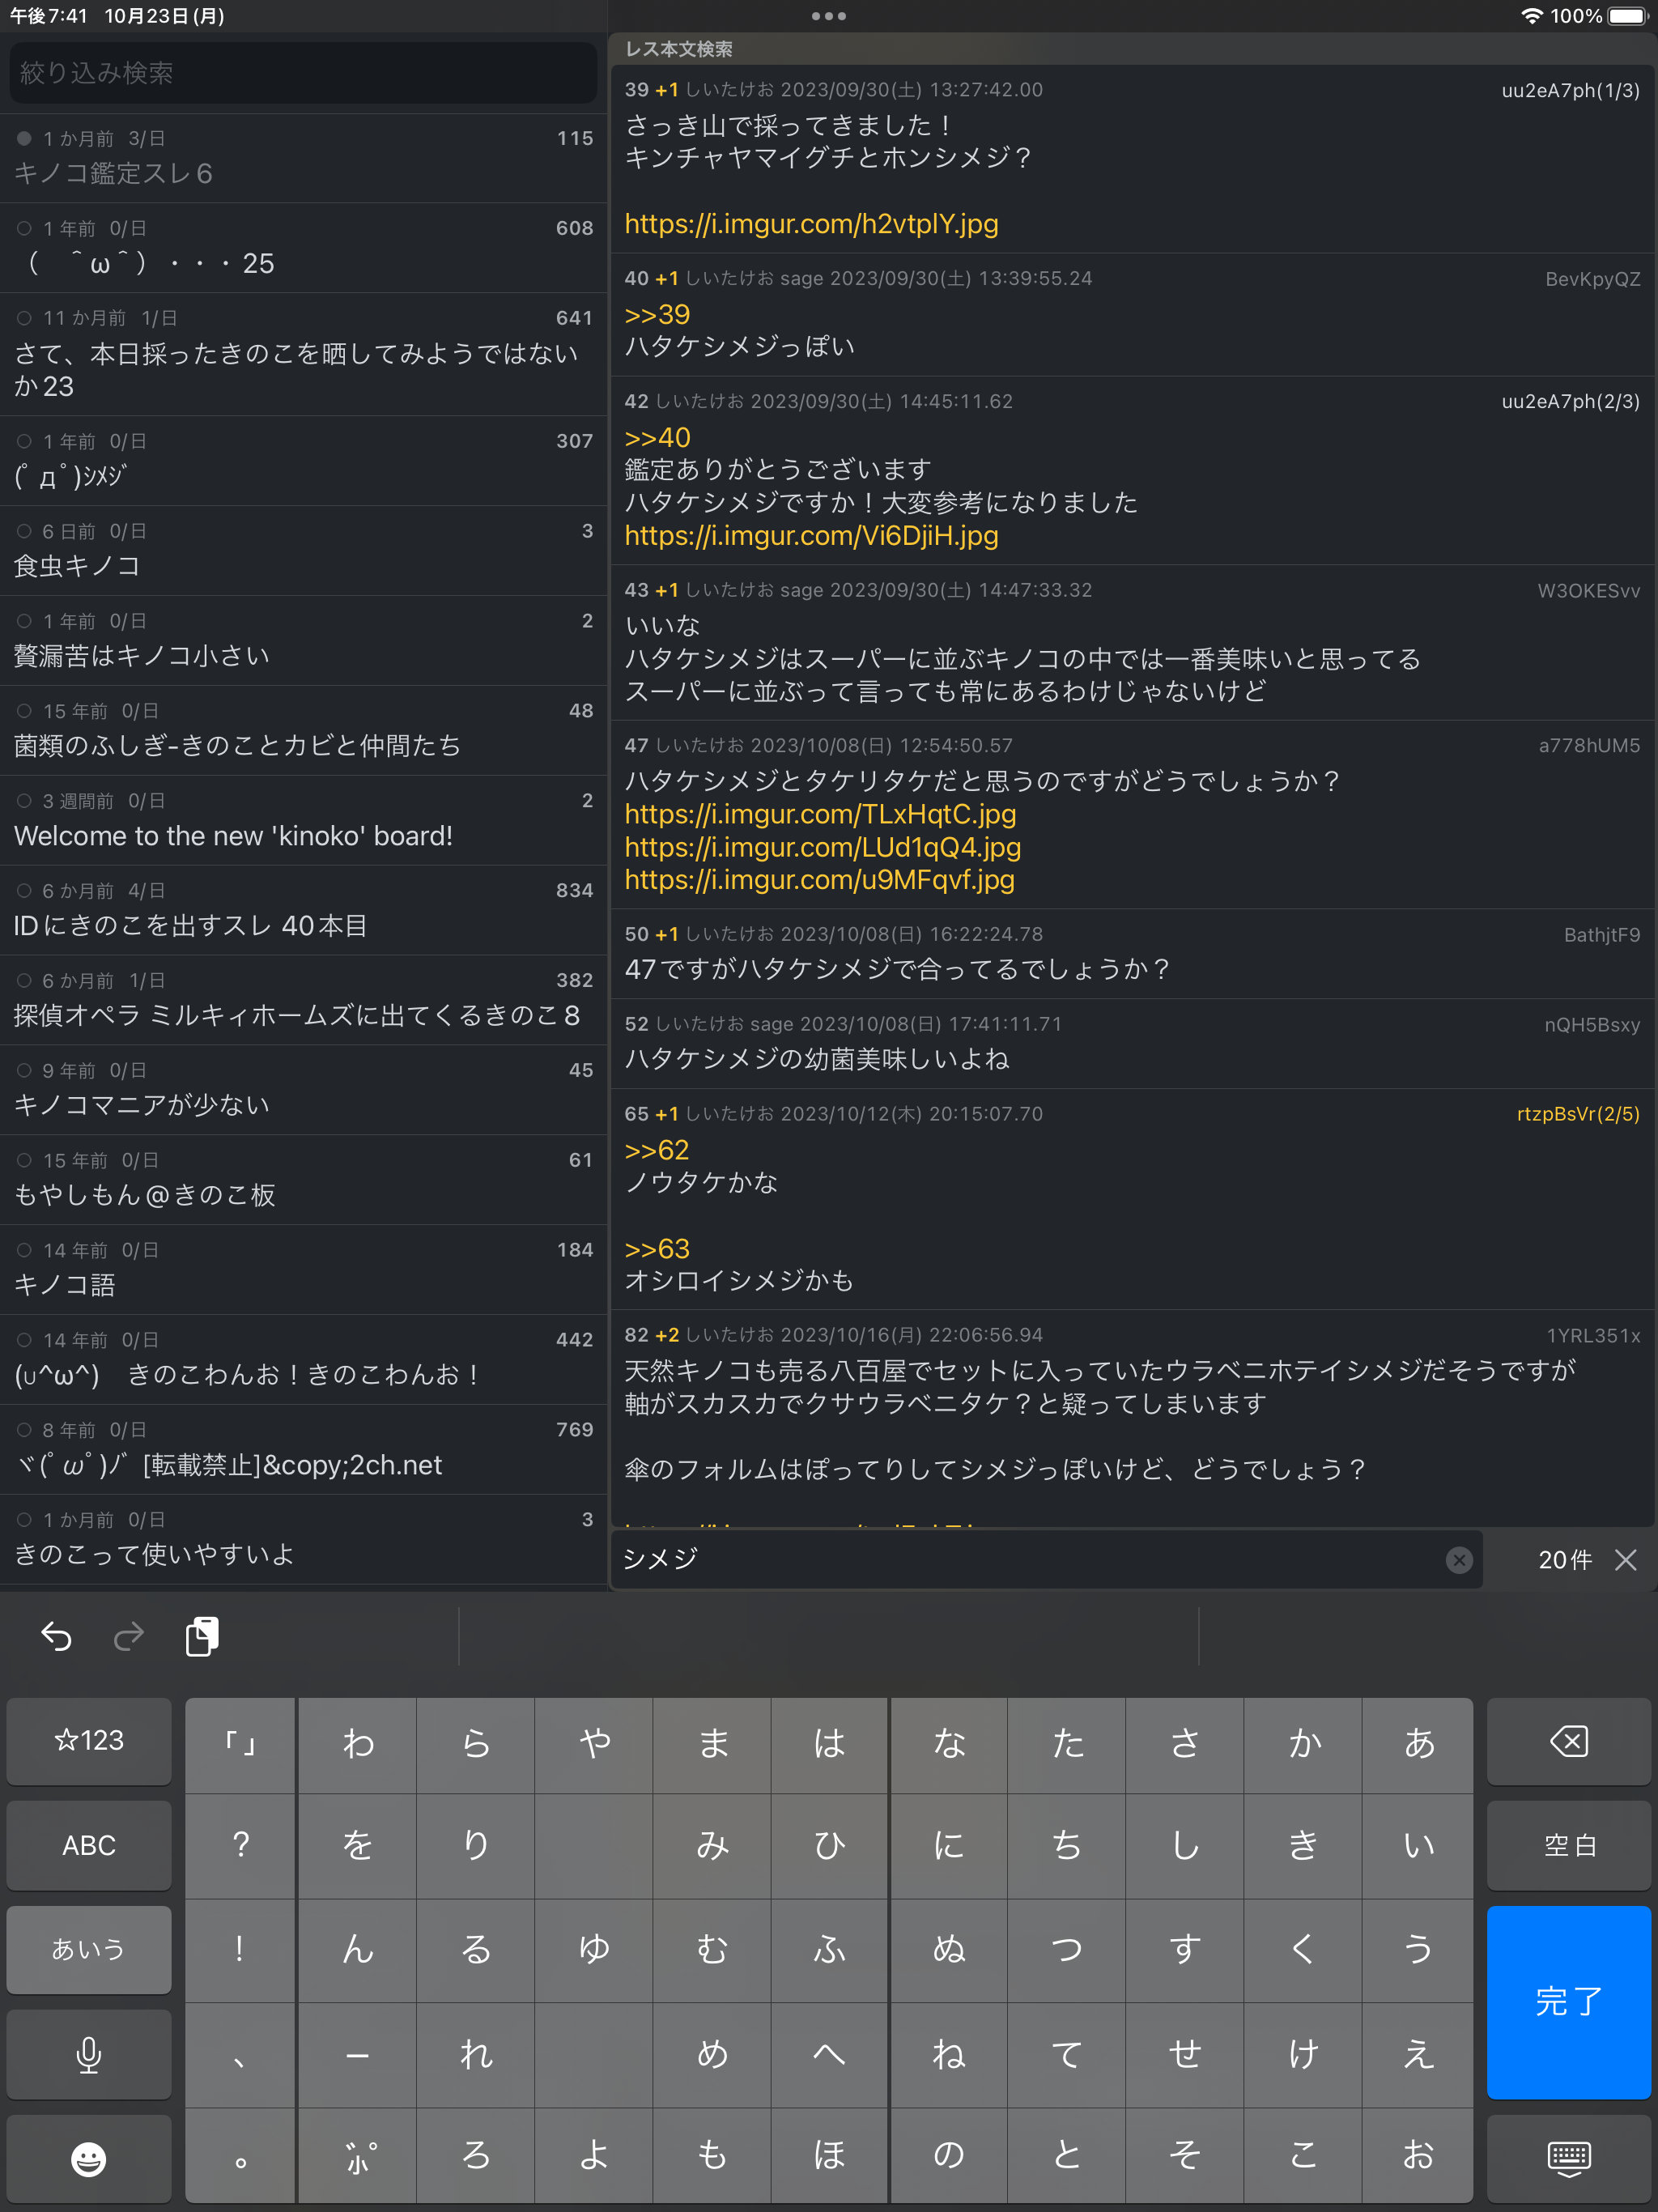The image size is (1658, 2212).
Task: Tap the undo arrow above the keyboard
Action: [x=57, y=1636]
